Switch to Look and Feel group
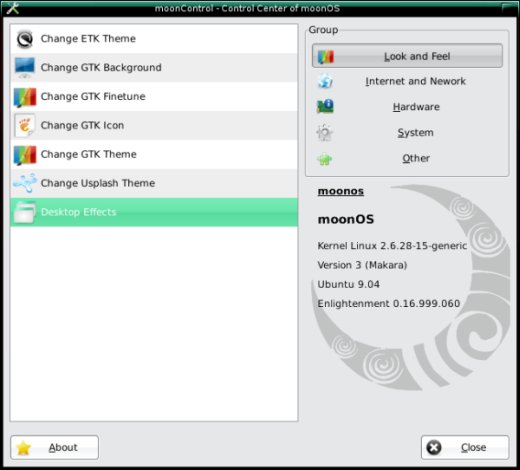The height and width of the screenshot is (470, 520). pos(407,56)
